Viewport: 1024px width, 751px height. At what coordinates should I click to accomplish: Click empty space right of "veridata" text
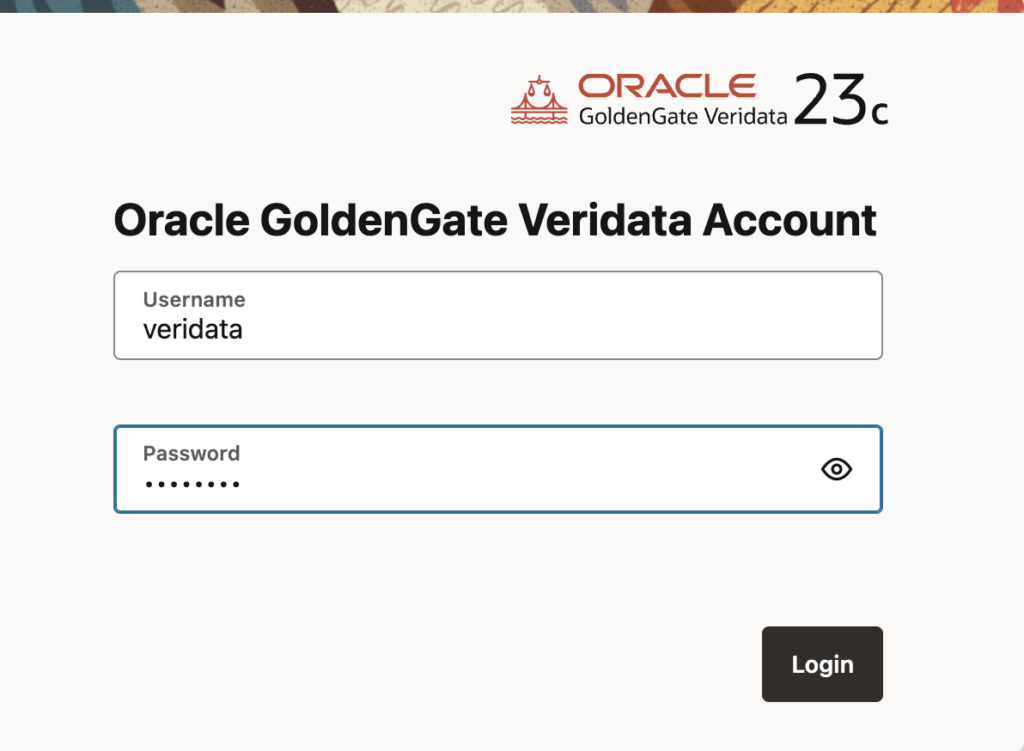click(560, 329)
